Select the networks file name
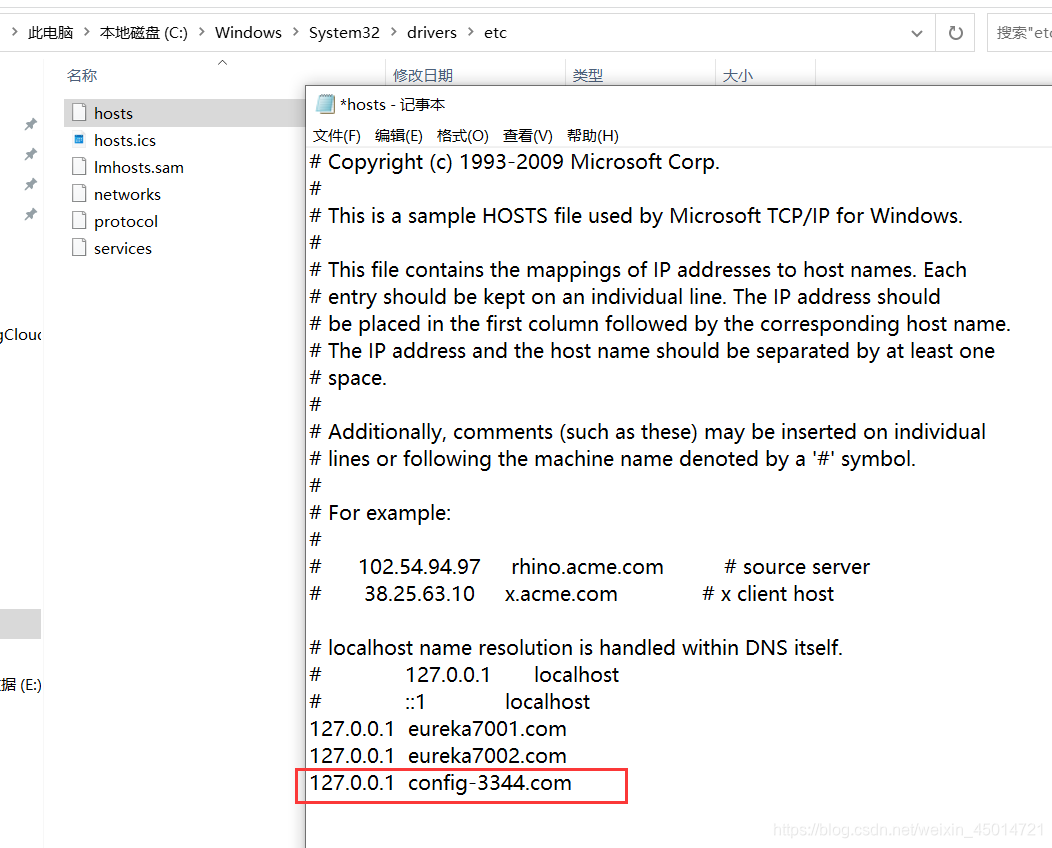 127,194
